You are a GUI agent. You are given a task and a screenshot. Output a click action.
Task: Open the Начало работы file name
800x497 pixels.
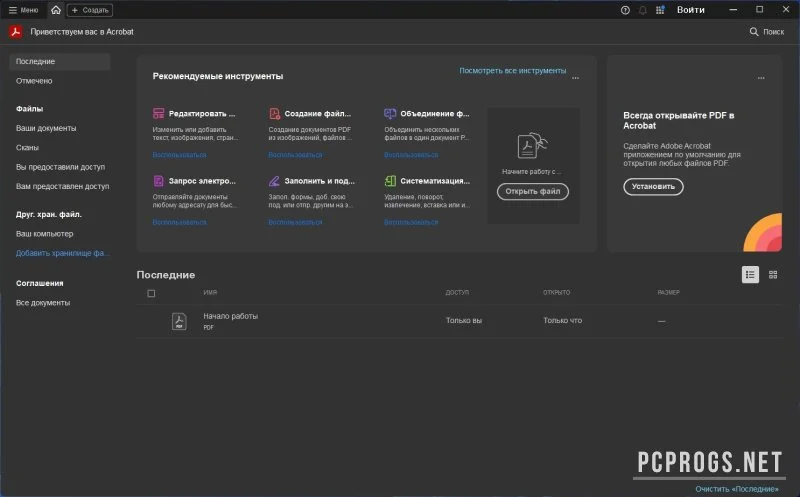[231, 316]
